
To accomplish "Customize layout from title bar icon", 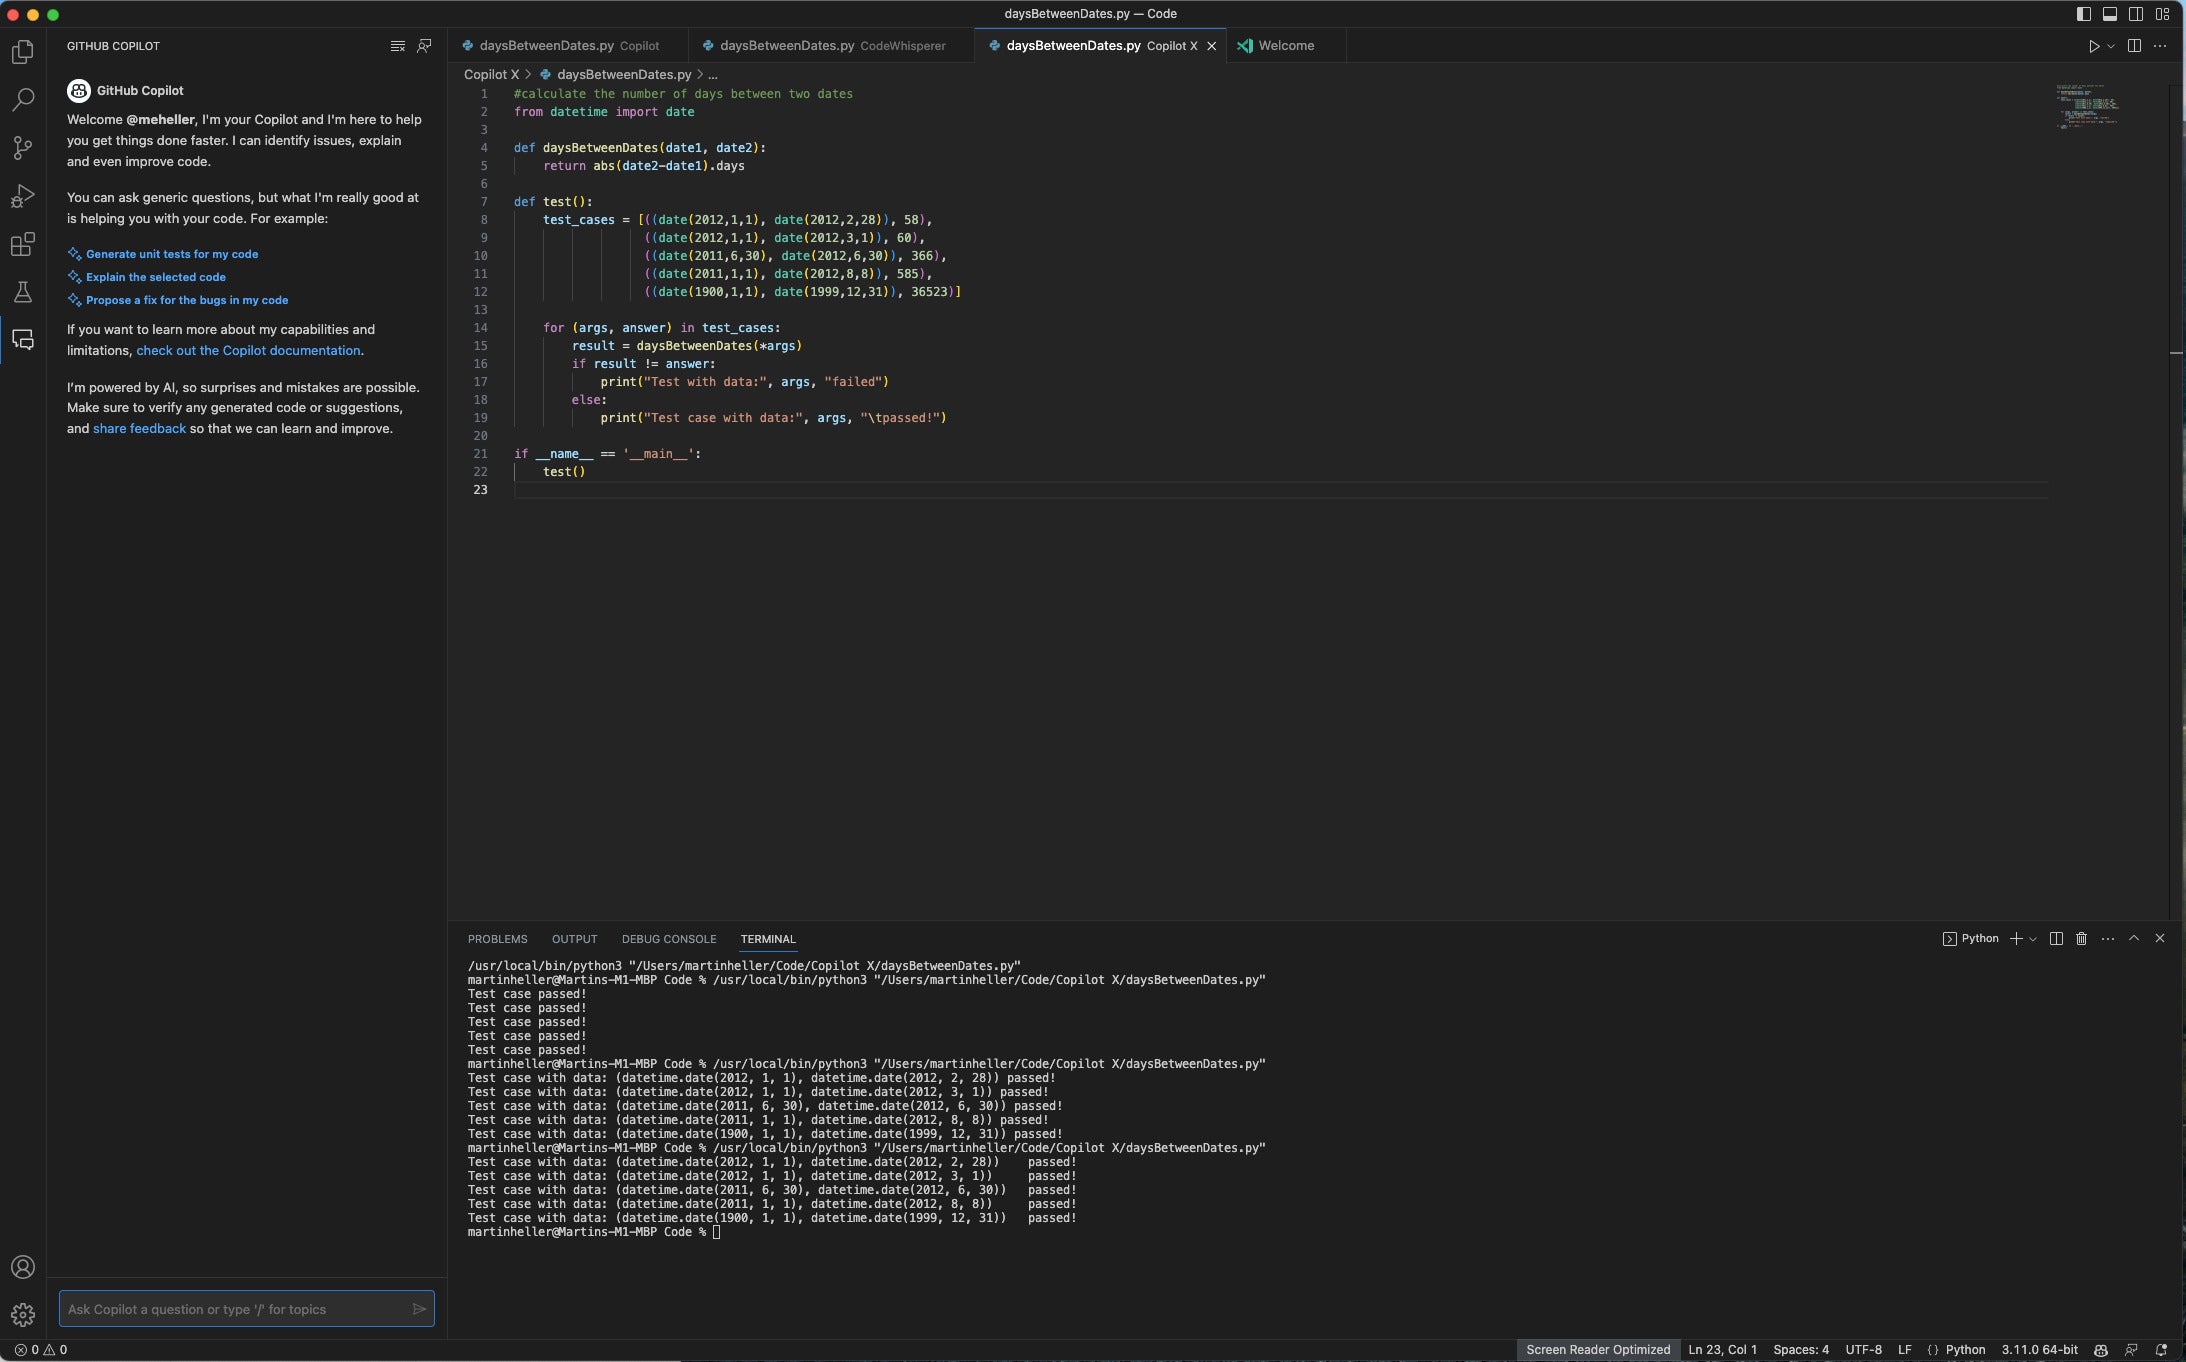I will click(2162, 14).
